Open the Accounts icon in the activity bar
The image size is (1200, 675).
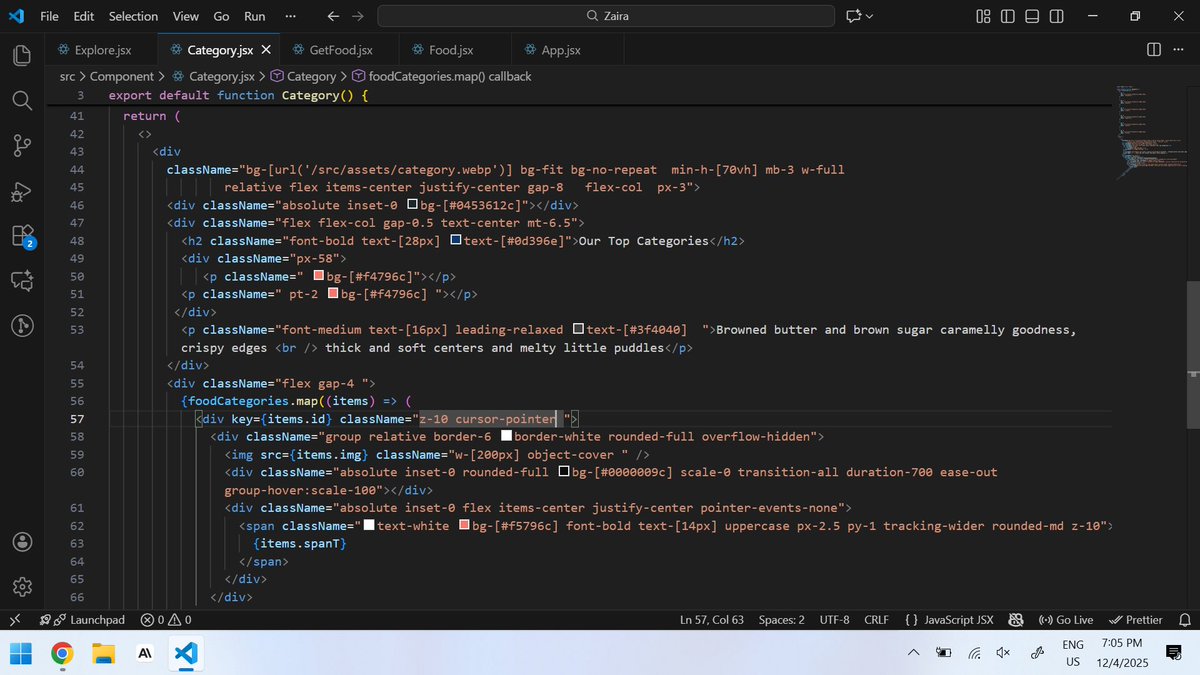point(22,541)
